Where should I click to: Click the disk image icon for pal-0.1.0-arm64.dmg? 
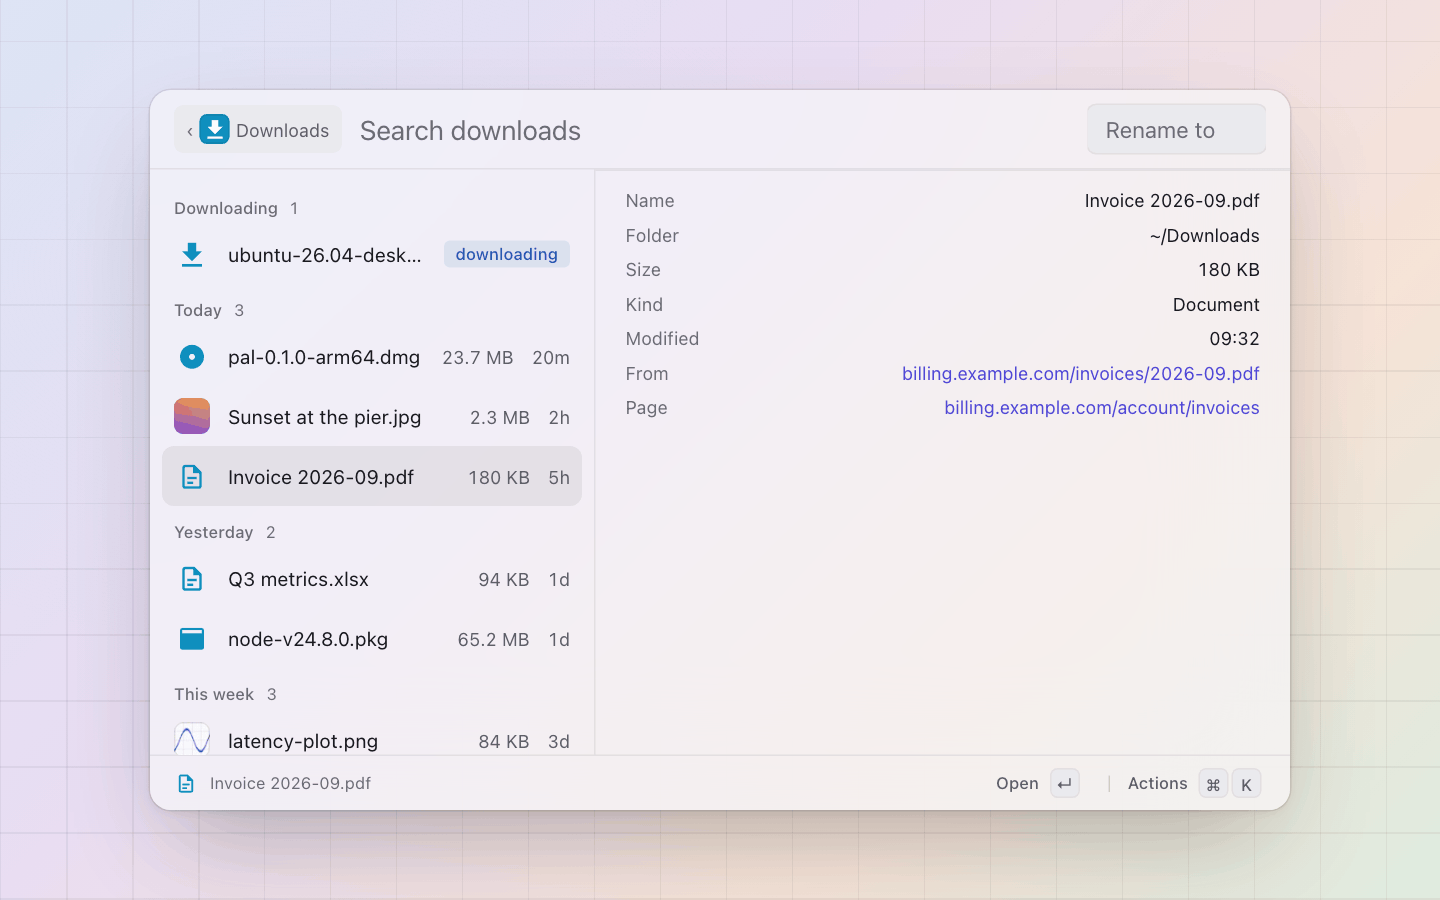(192, 357)
